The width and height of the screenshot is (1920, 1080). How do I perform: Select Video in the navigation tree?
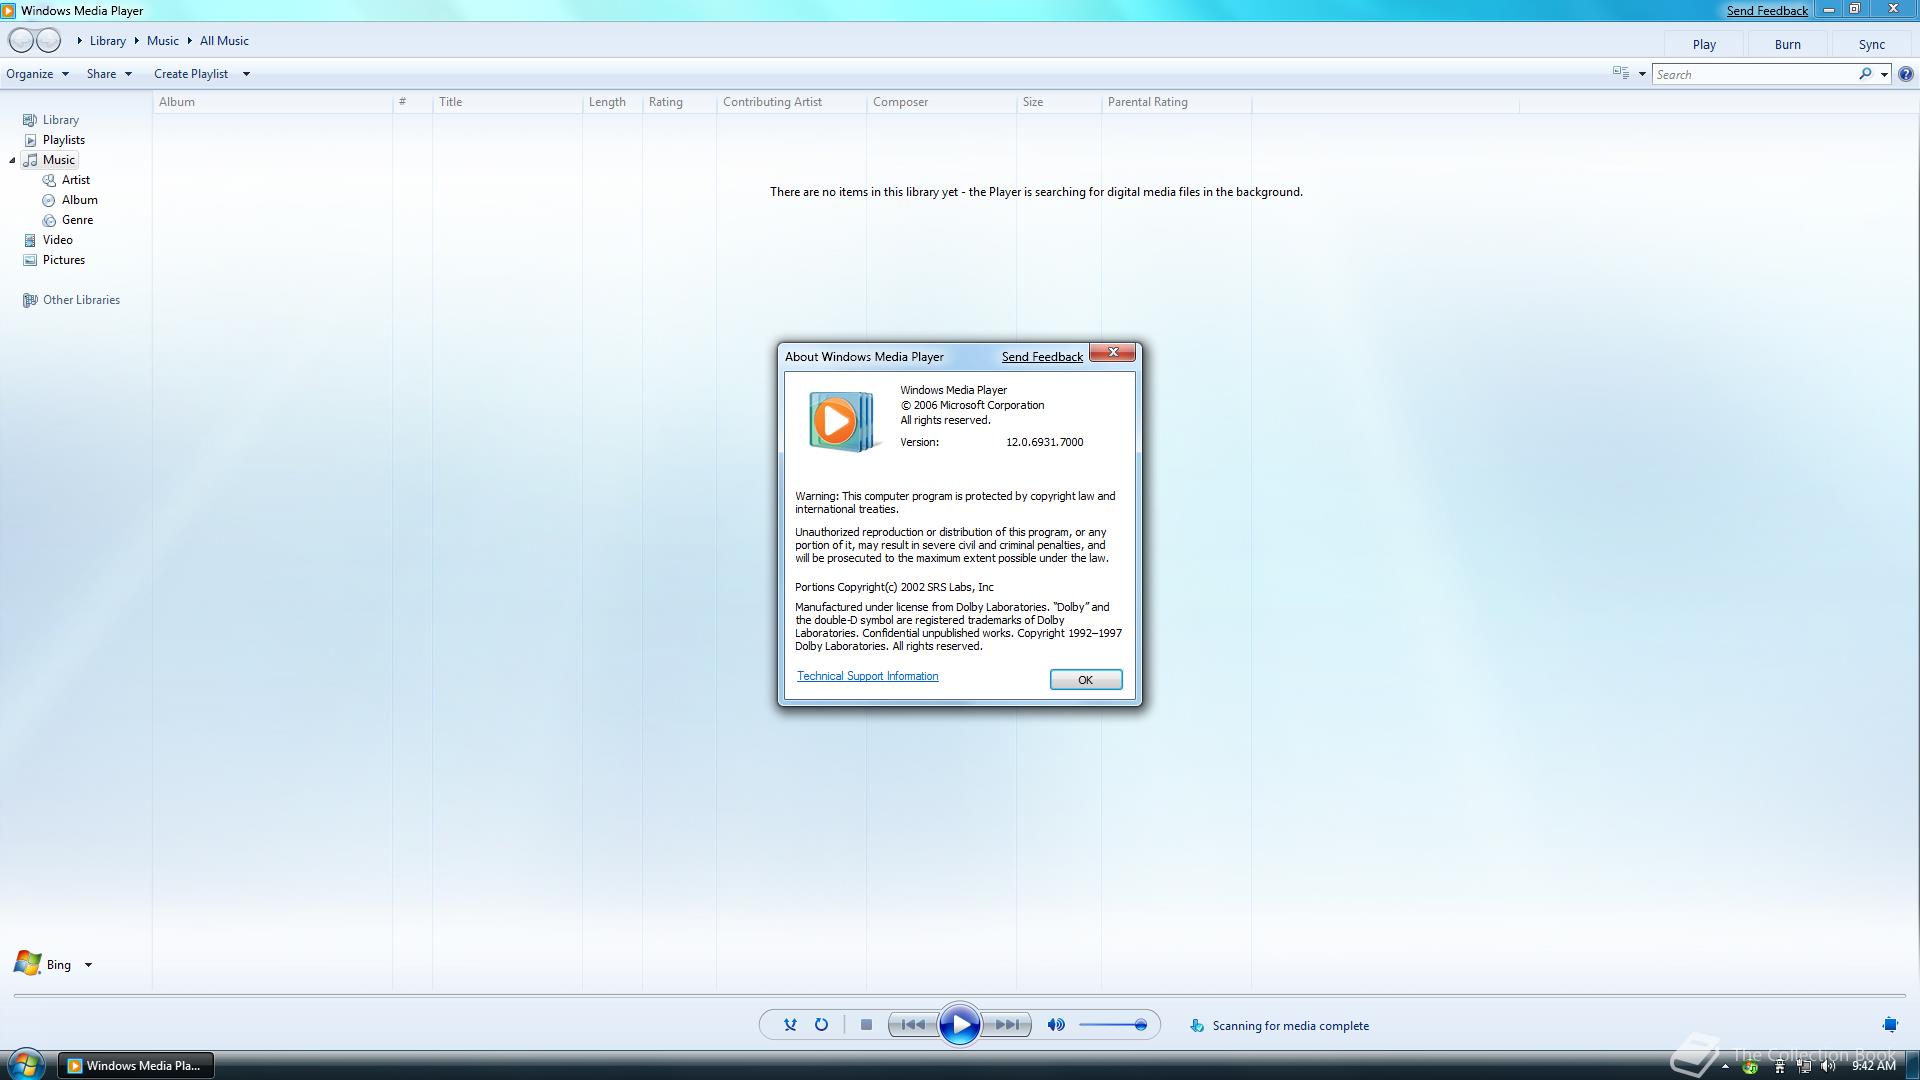click(x=48, y=240)
